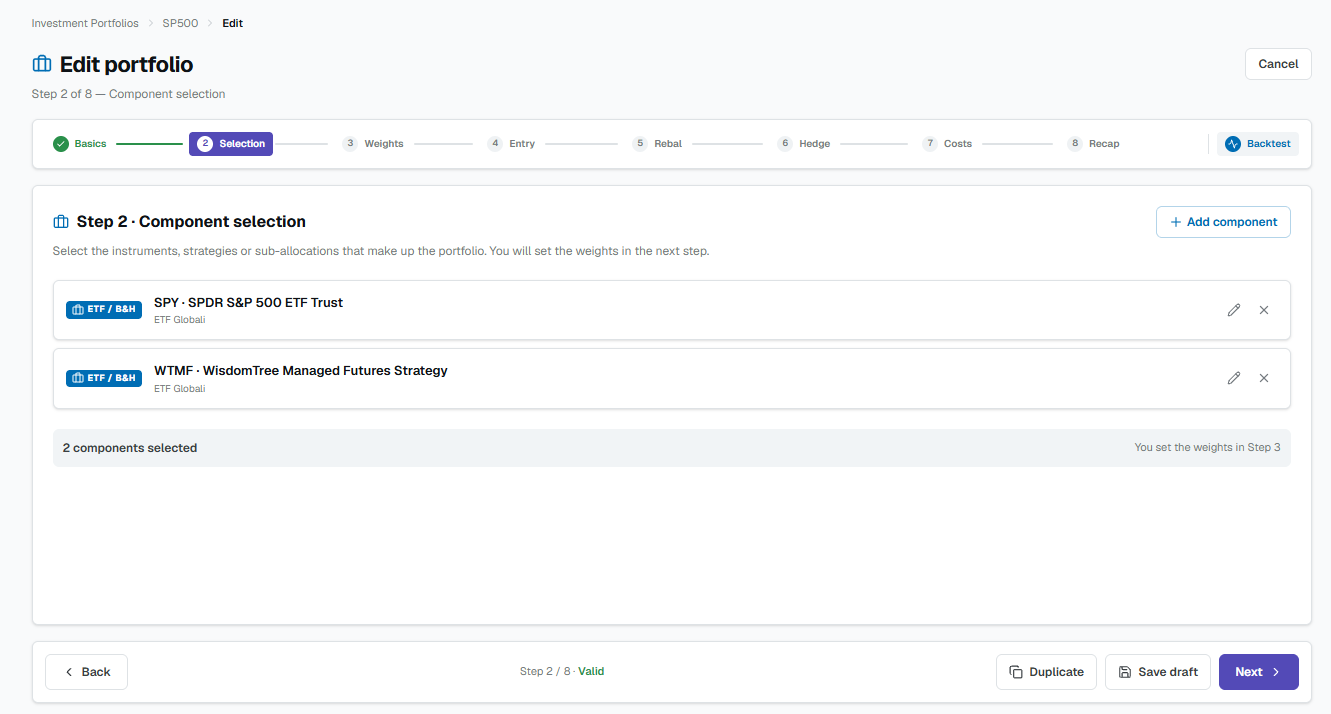Jump to the Rebal step
This screenshot has width=1331, height=714.
657,144
